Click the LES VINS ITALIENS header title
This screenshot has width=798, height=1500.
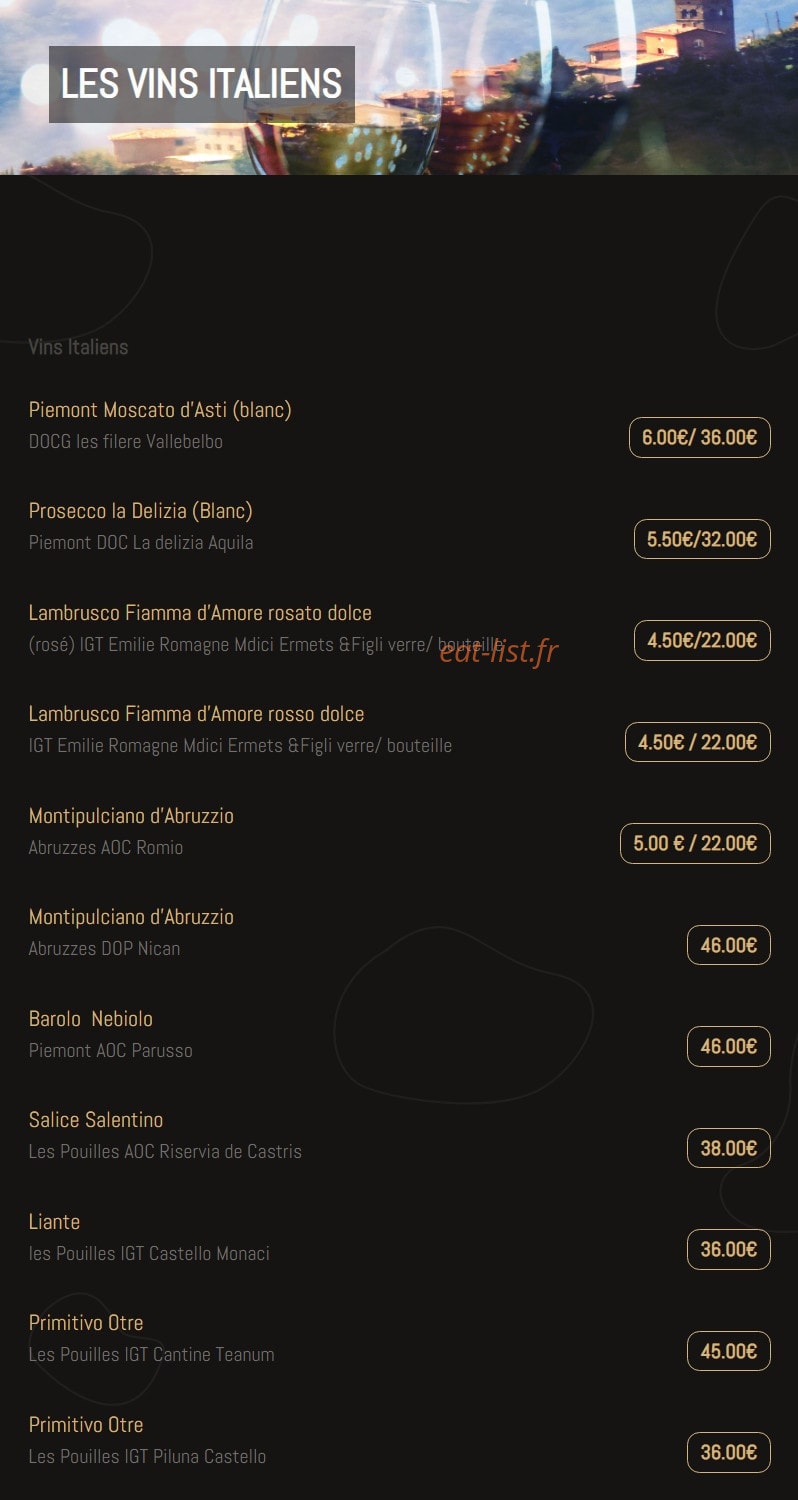[x=201, y=84]
